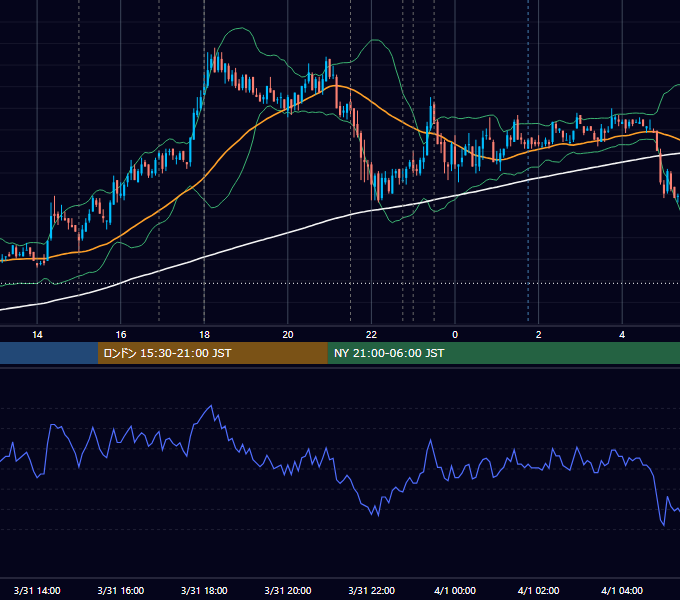
Task: Click the '3/31 14:00' time axis label
Action: tap(37, 590)
